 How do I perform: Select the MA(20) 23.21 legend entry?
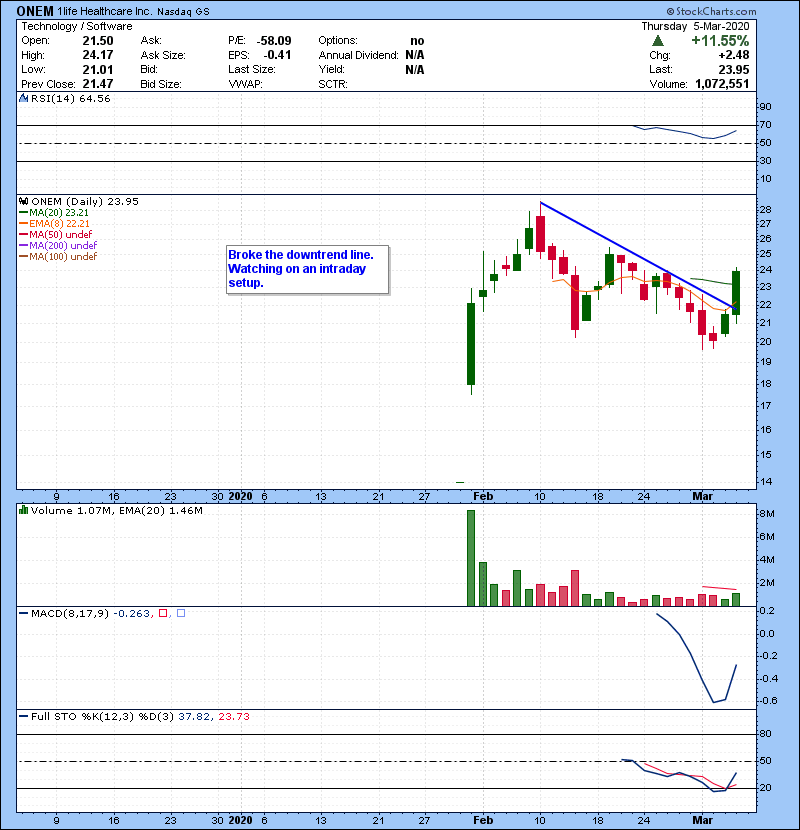click(x=54, y=212)
